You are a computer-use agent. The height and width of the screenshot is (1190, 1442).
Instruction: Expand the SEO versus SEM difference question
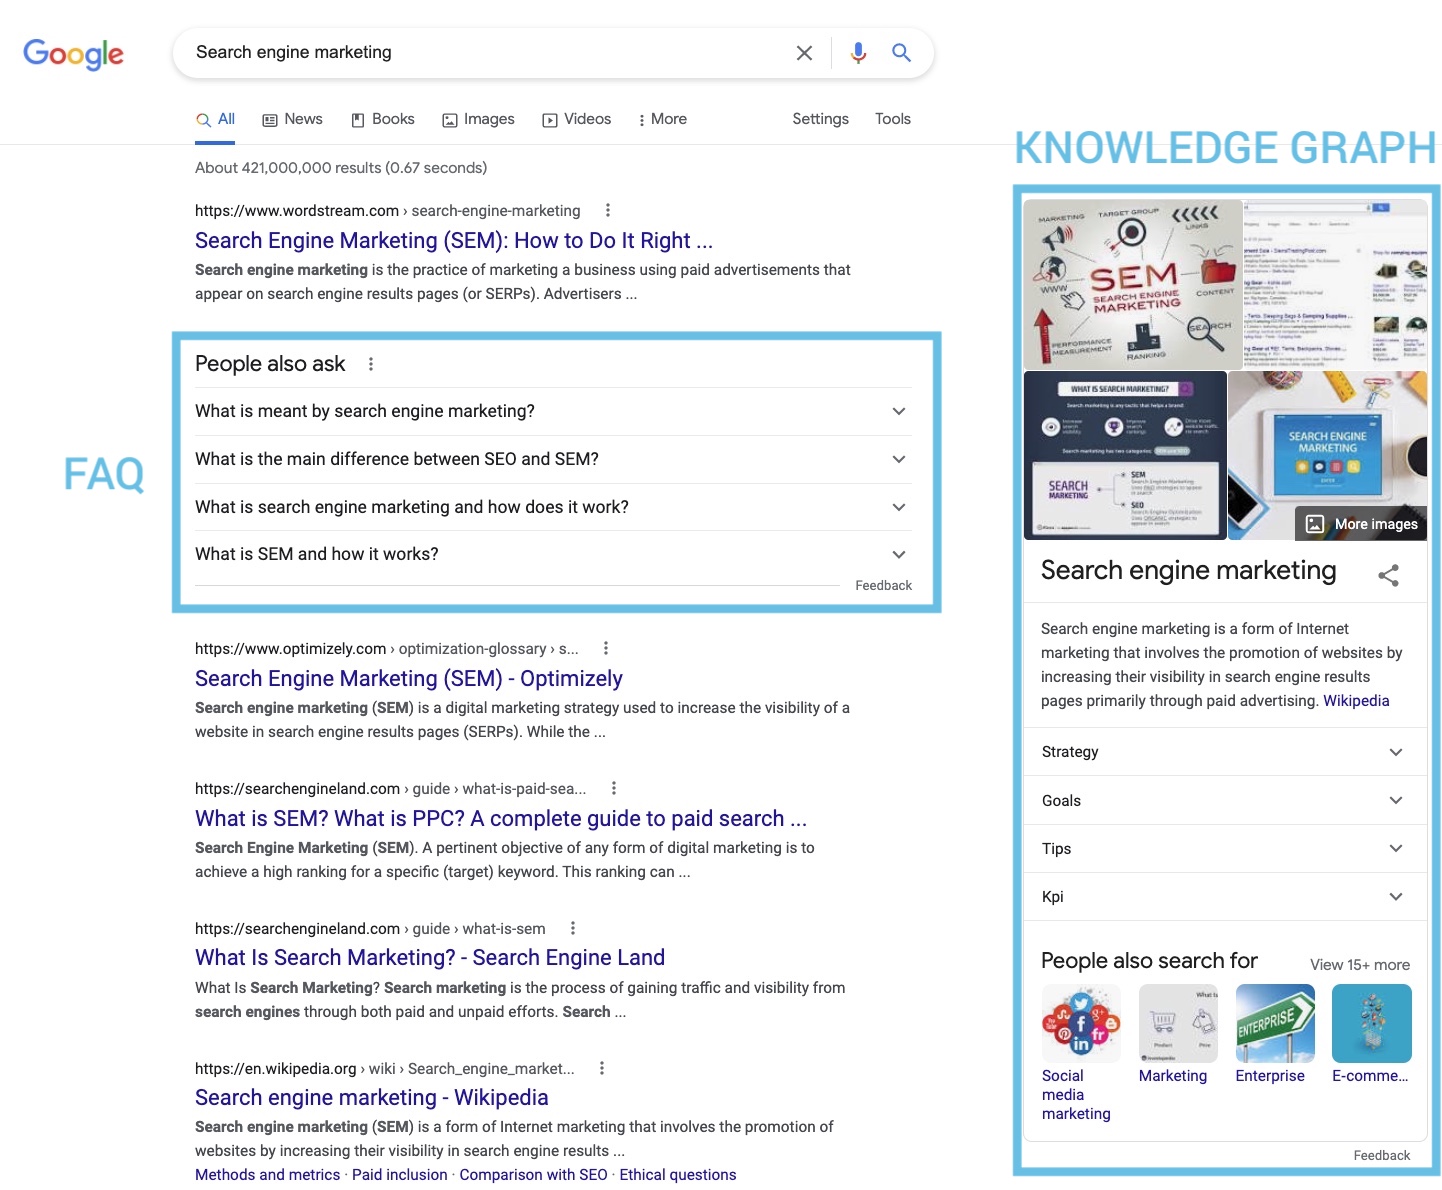553,459
